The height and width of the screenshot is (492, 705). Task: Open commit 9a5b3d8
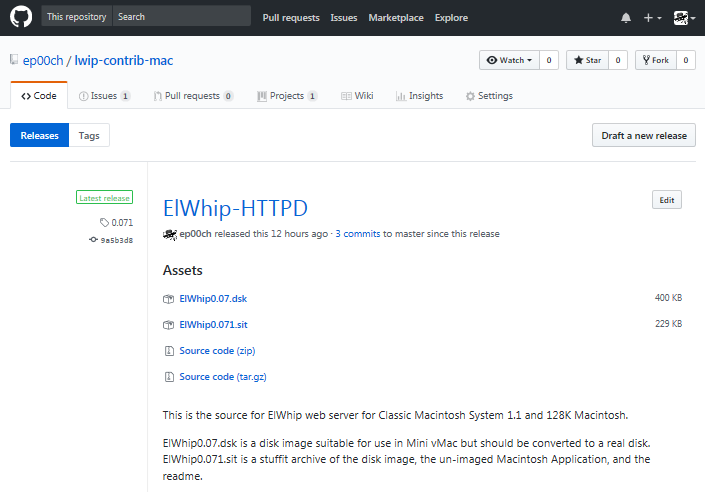pos(117,240)
